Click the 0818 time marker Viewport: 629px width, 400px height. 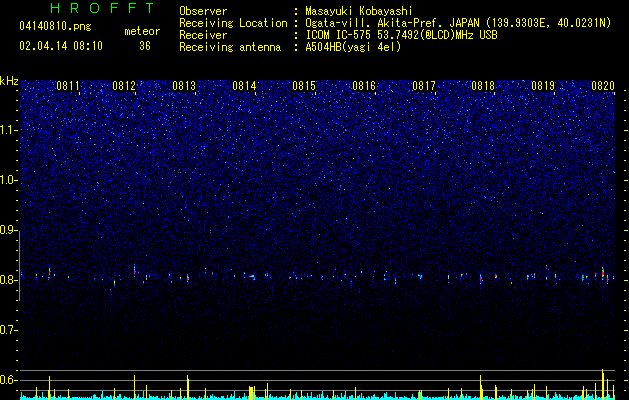pos(483,86)
